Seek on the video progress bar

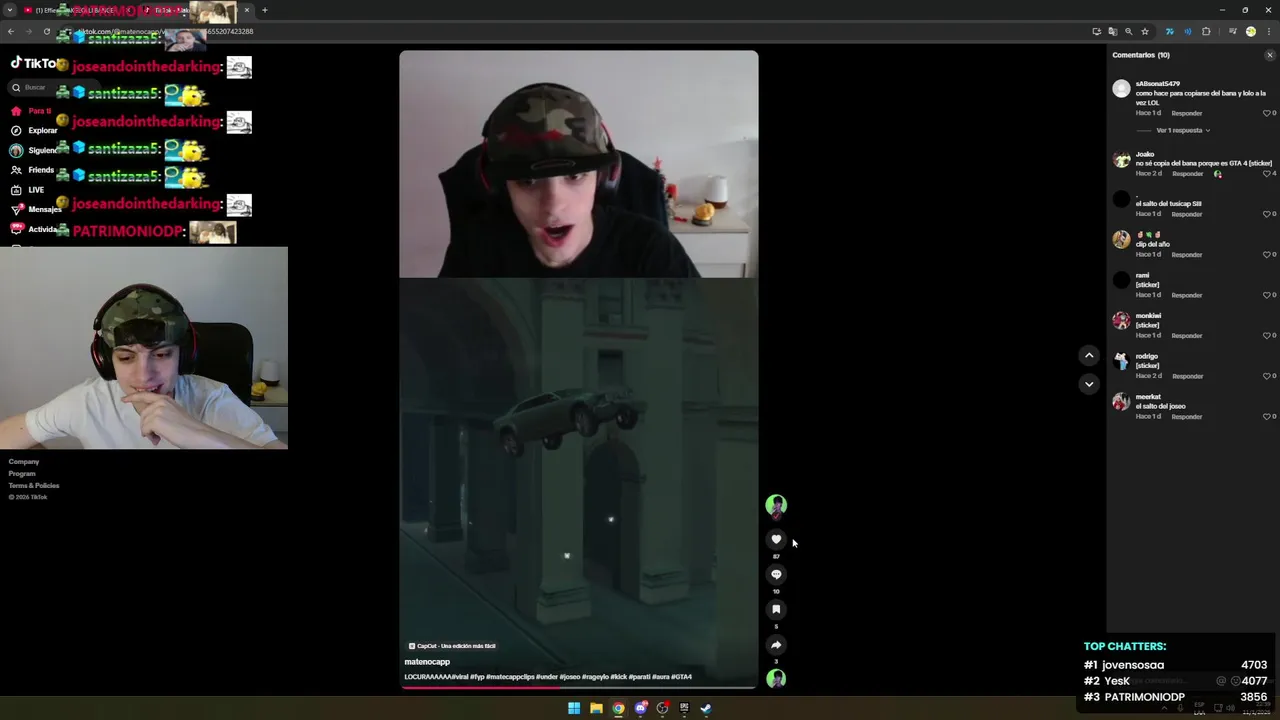coord(578,688)
